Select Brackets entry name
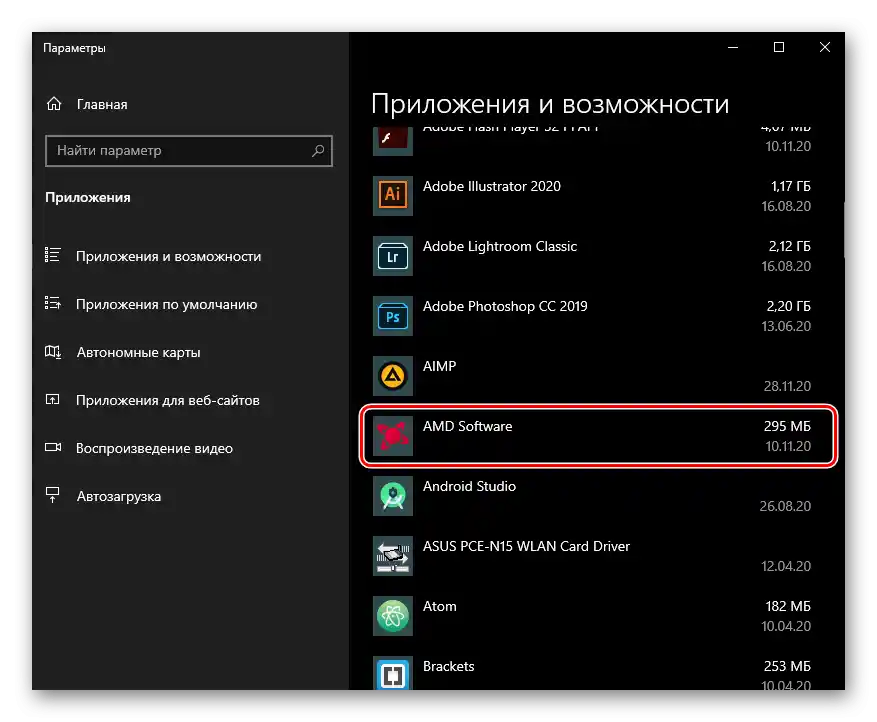This screenshot has width=877, height=722. click(x=449, y=666)
